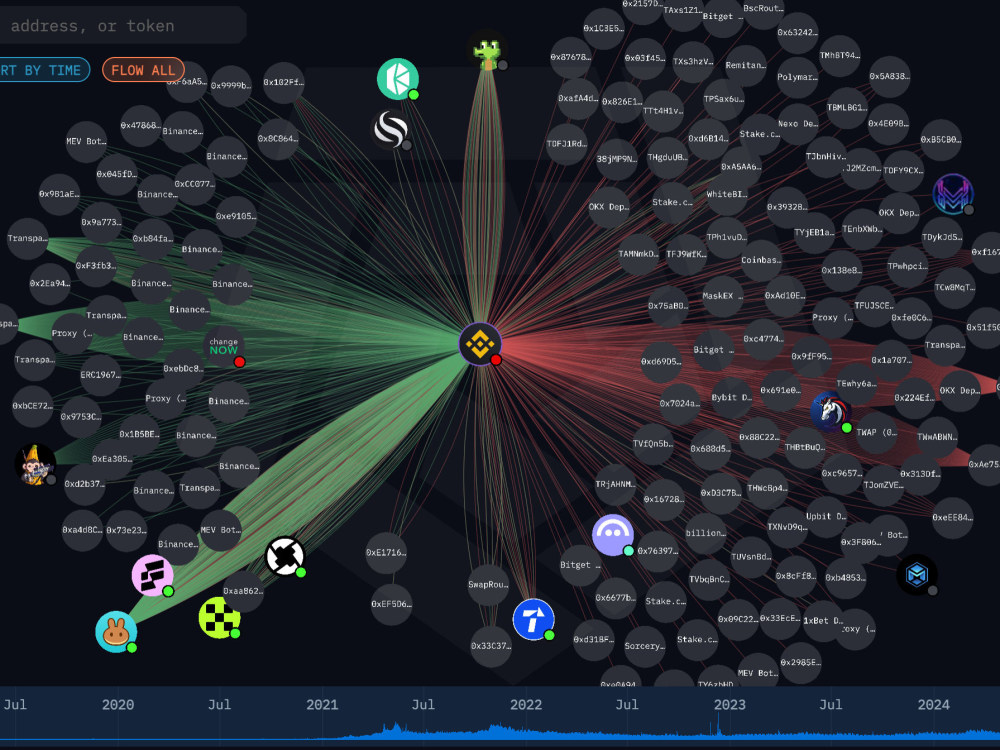
Task: Click the Synthetix-style S logo node
Action: click(390, 129)
